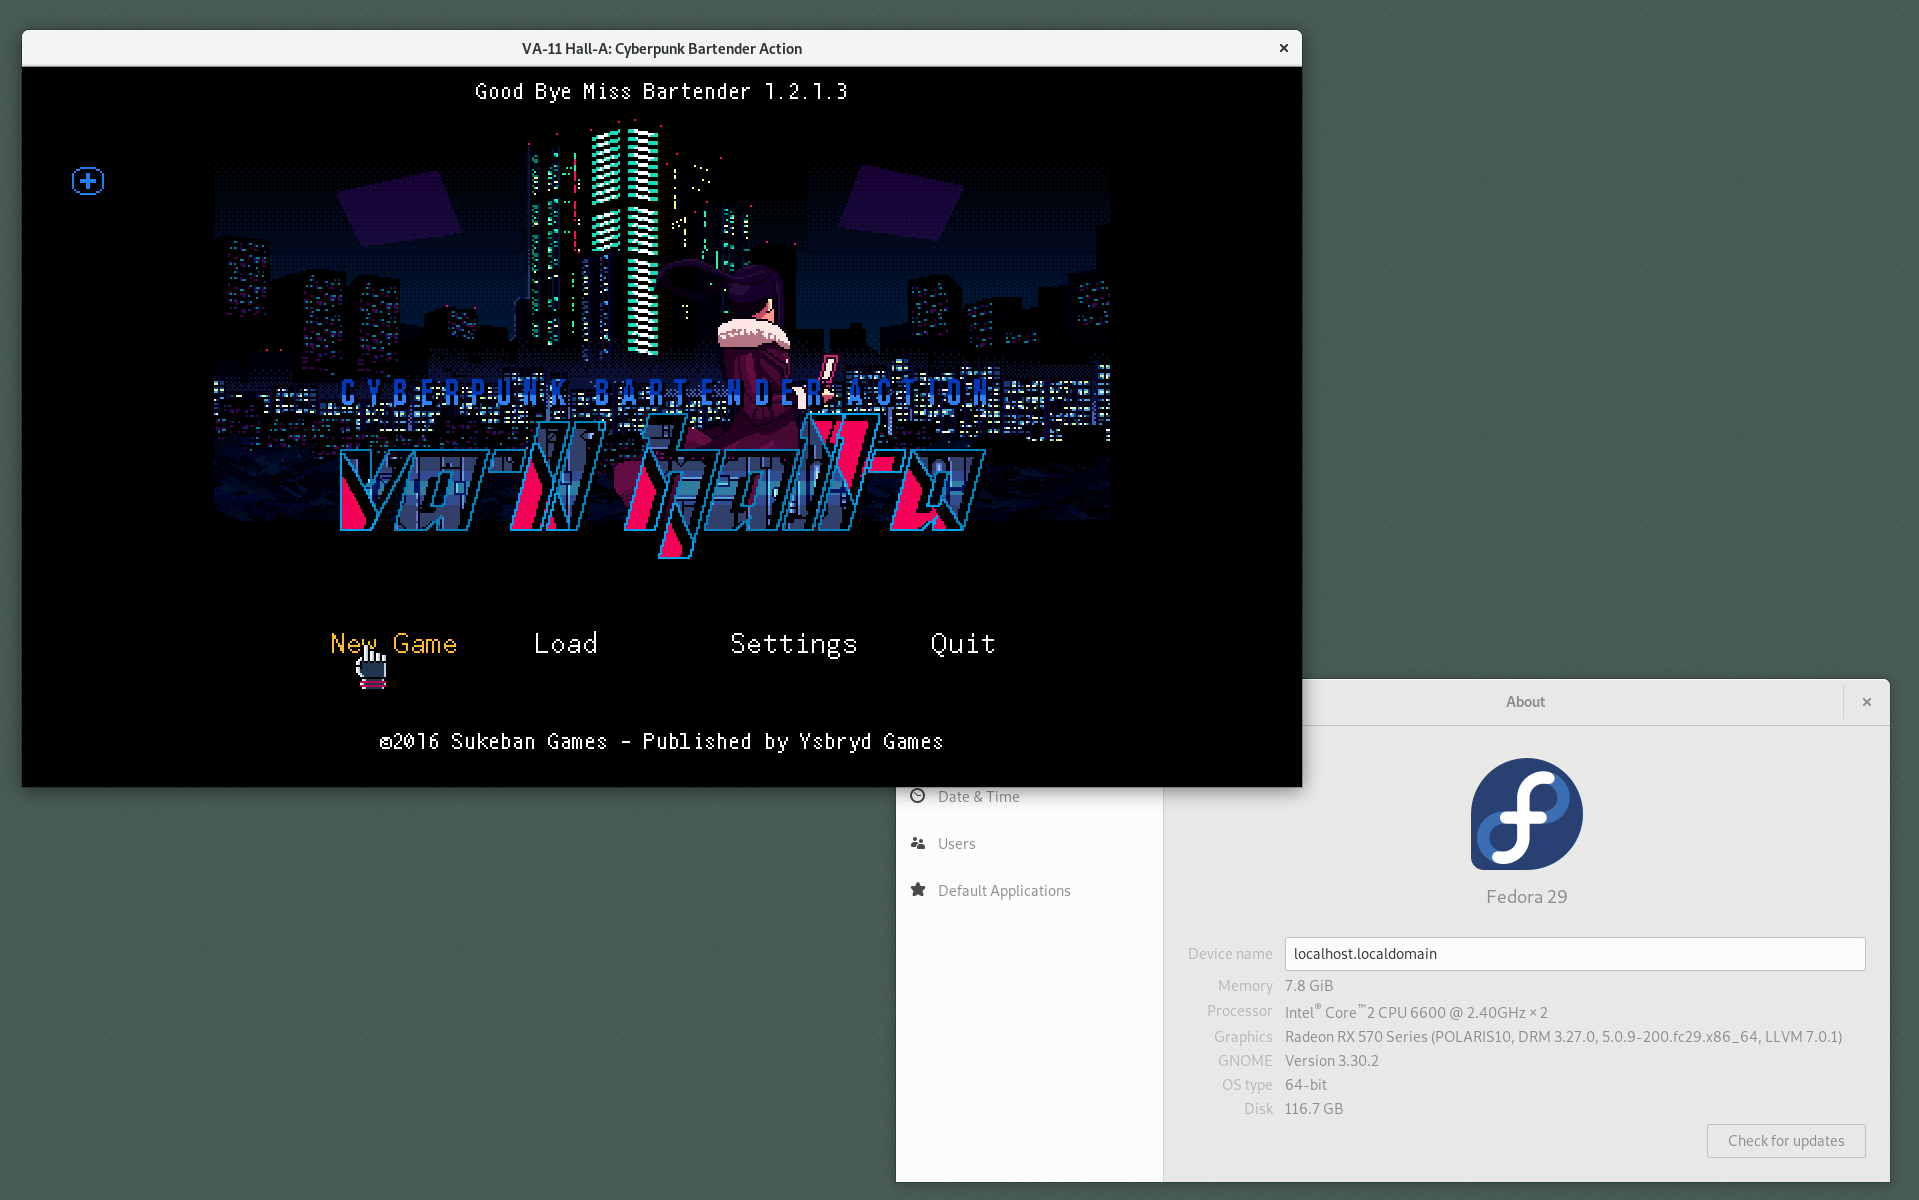Click the Users people icon

coord(917,843)
